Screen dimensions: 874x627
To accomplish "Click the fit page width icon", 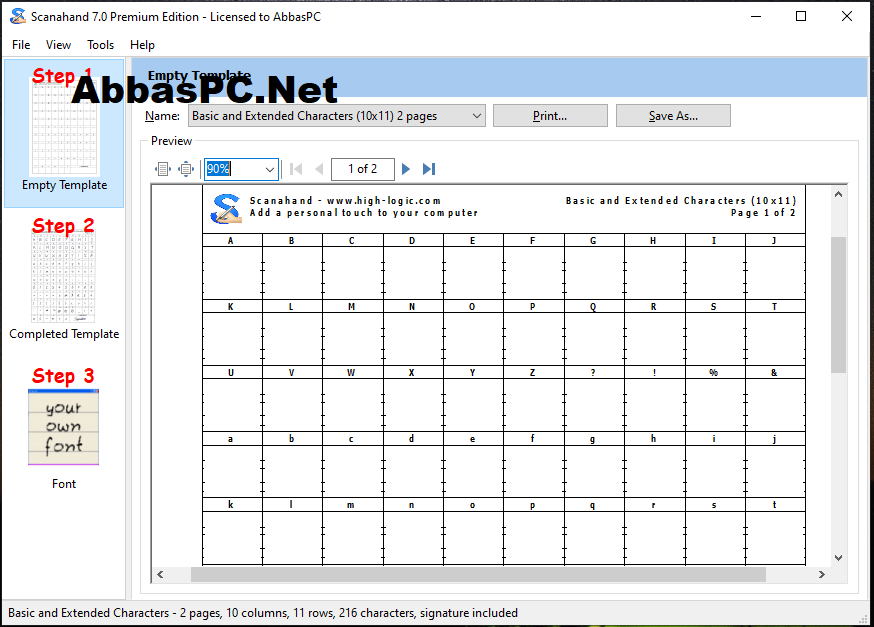I will point(162,169).
